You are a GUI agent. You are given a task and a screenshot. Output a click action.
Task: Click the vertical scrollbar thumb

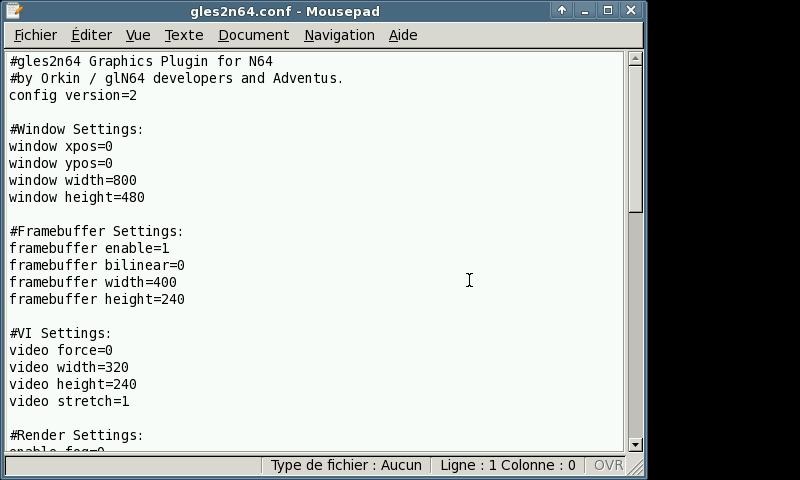[635, 140]
